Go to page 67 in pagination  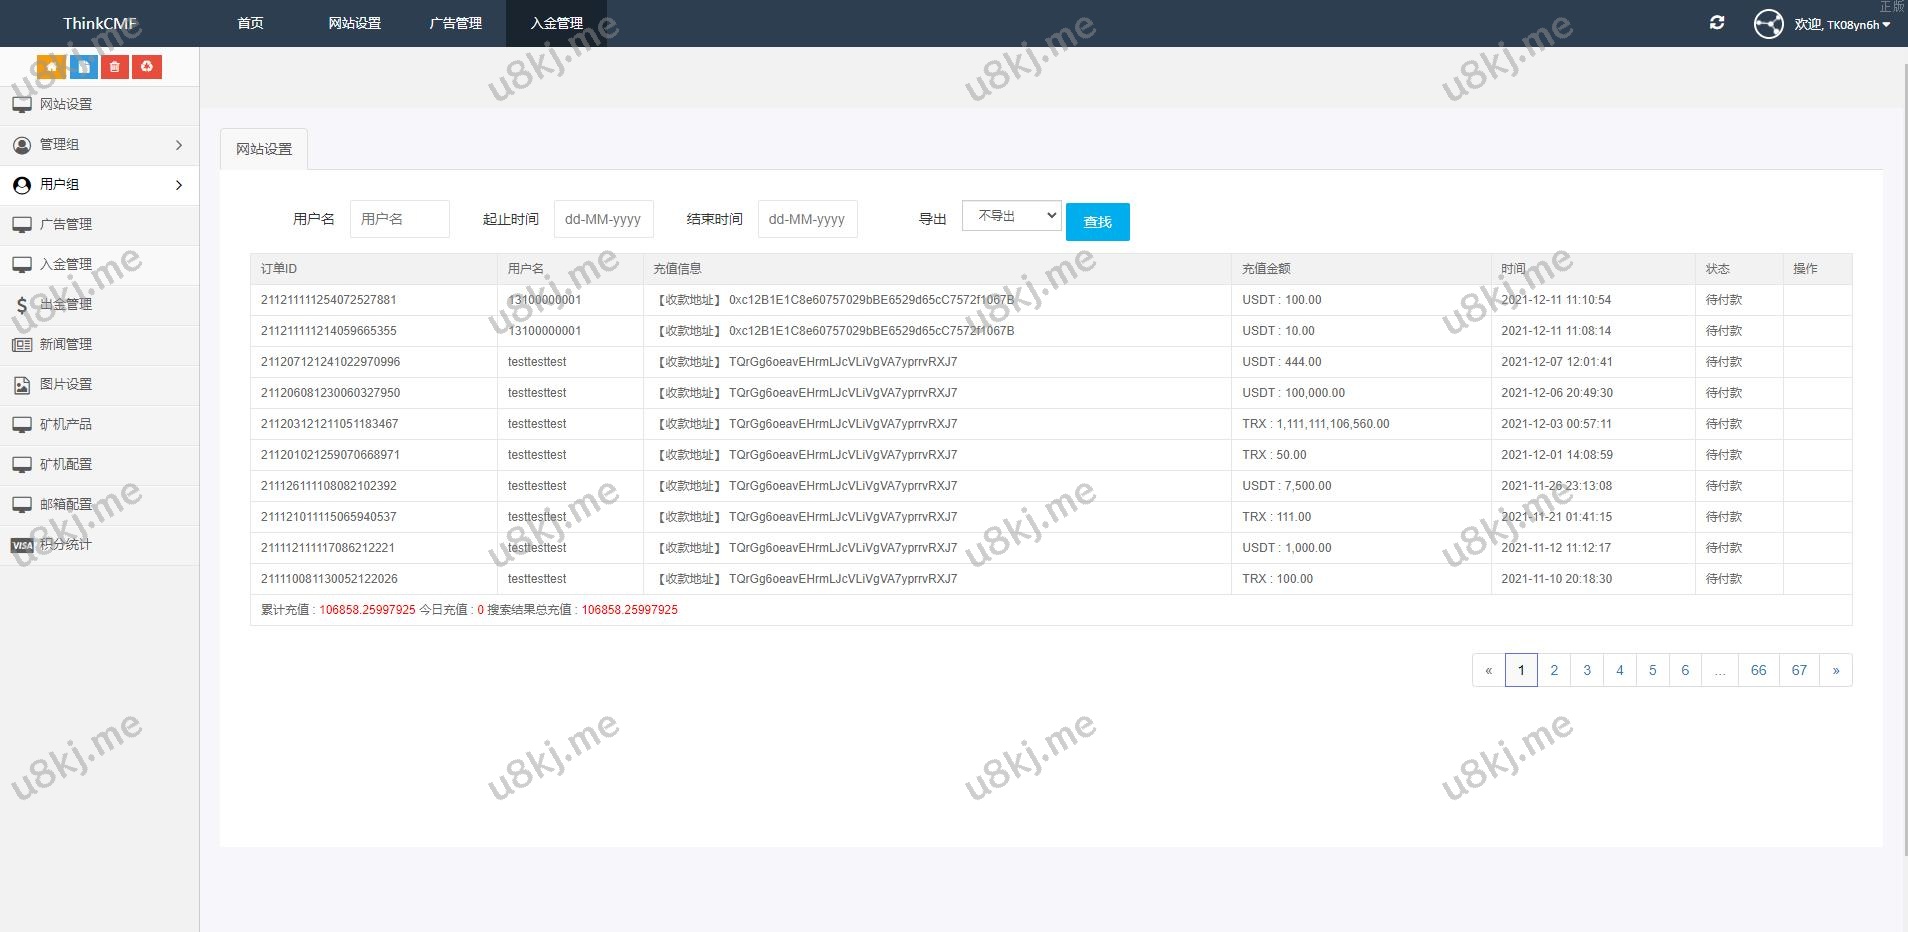click(x=1799, y=670)
